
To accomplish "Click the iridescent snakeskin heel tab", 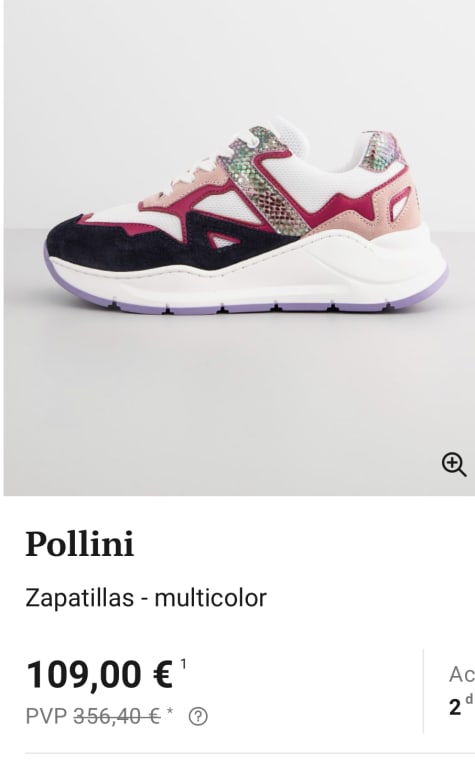I will [381, 150].
